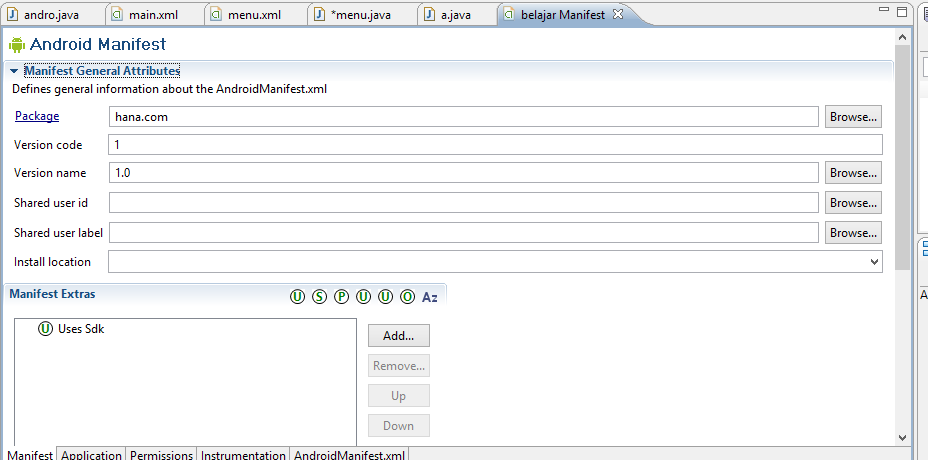The image size is (928, 460).
Task: Click the Az alphabetical sort icon
Action: [430, 297]
